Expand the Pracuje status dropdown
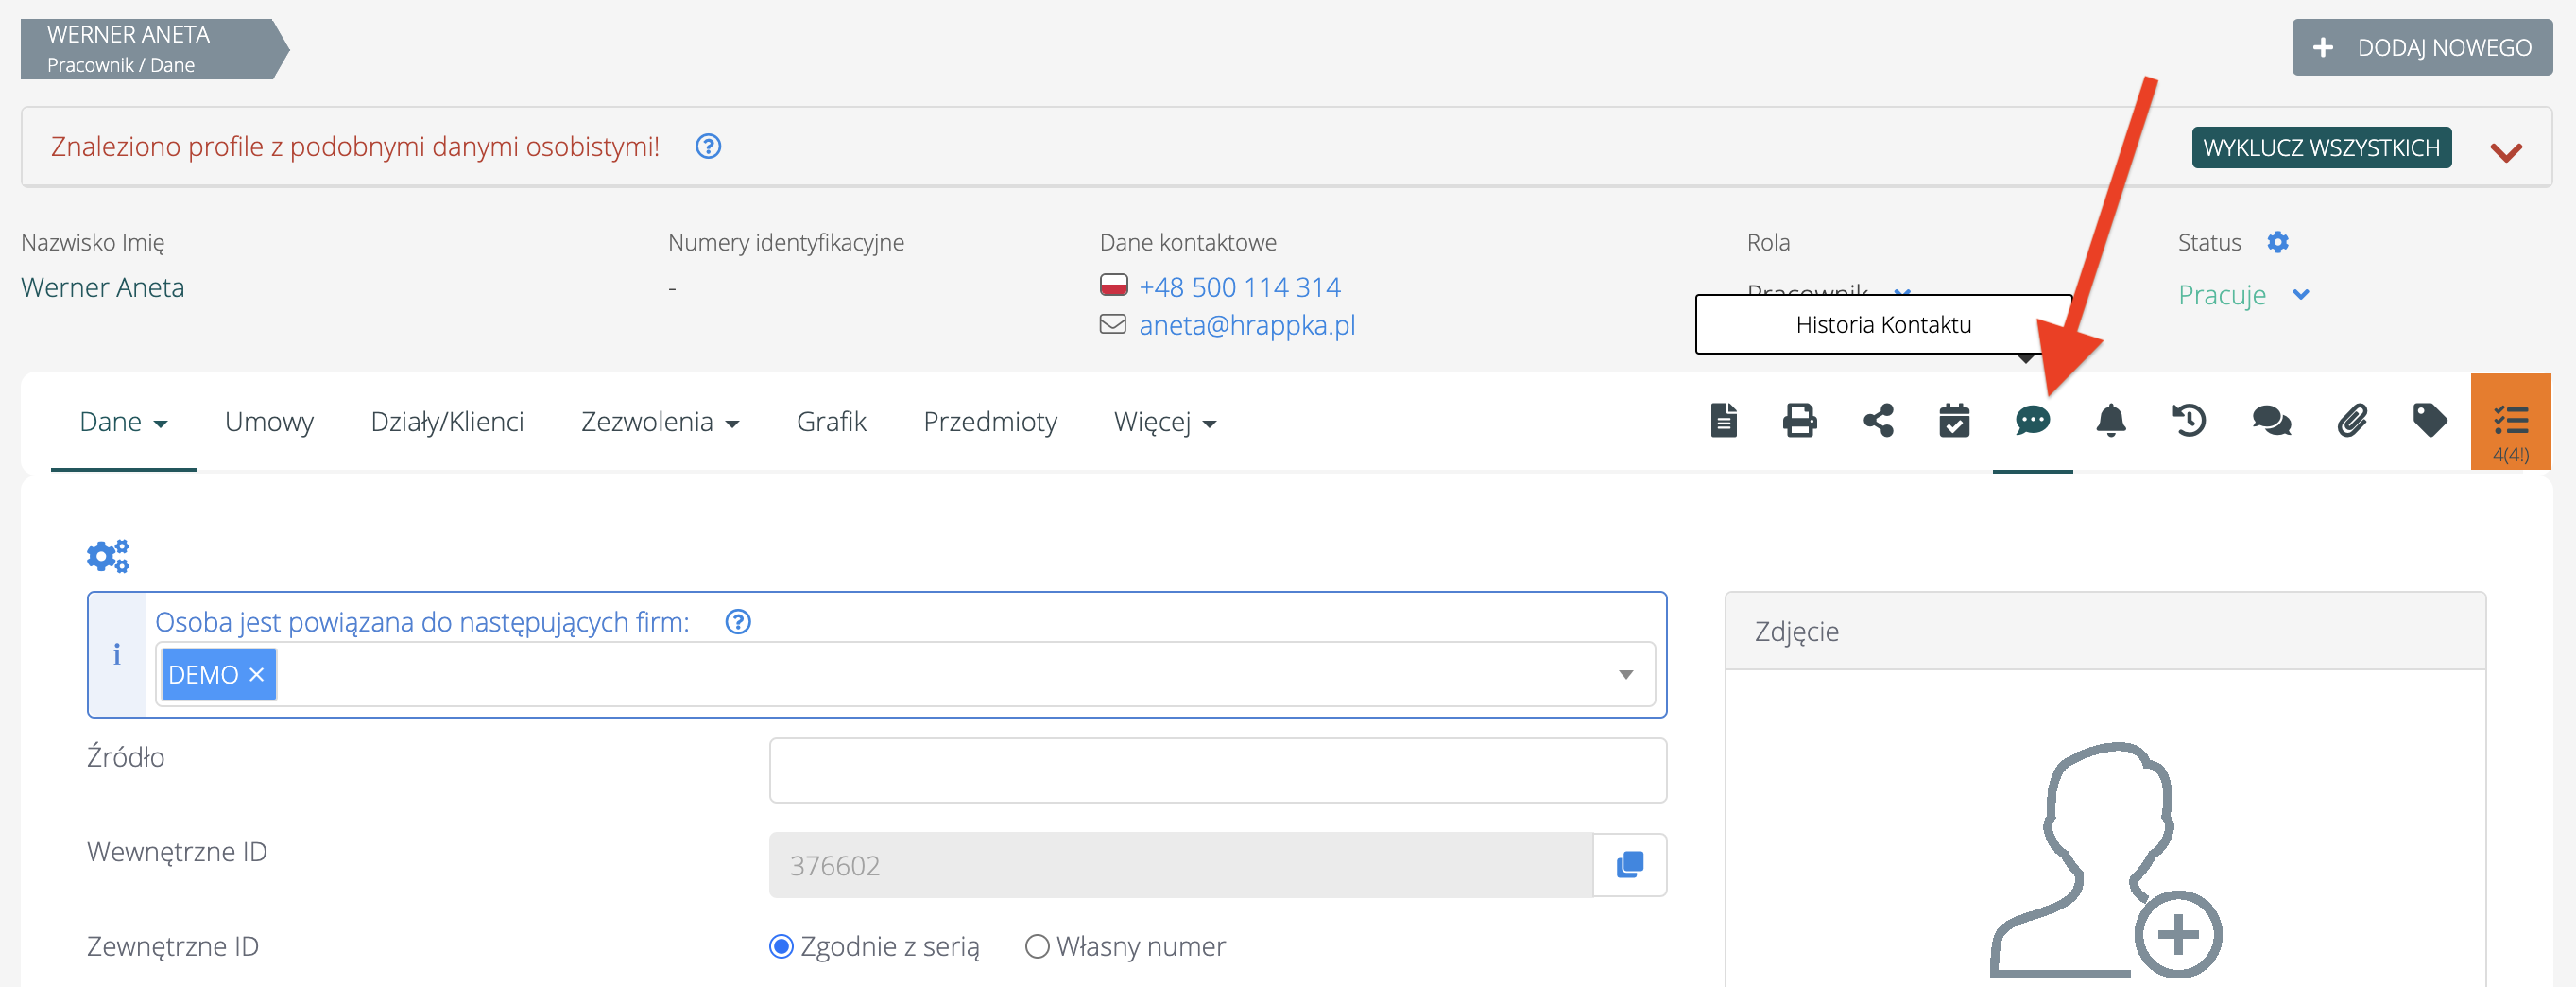Viewport: 2576px width, 987px height. click(2300, 295)
